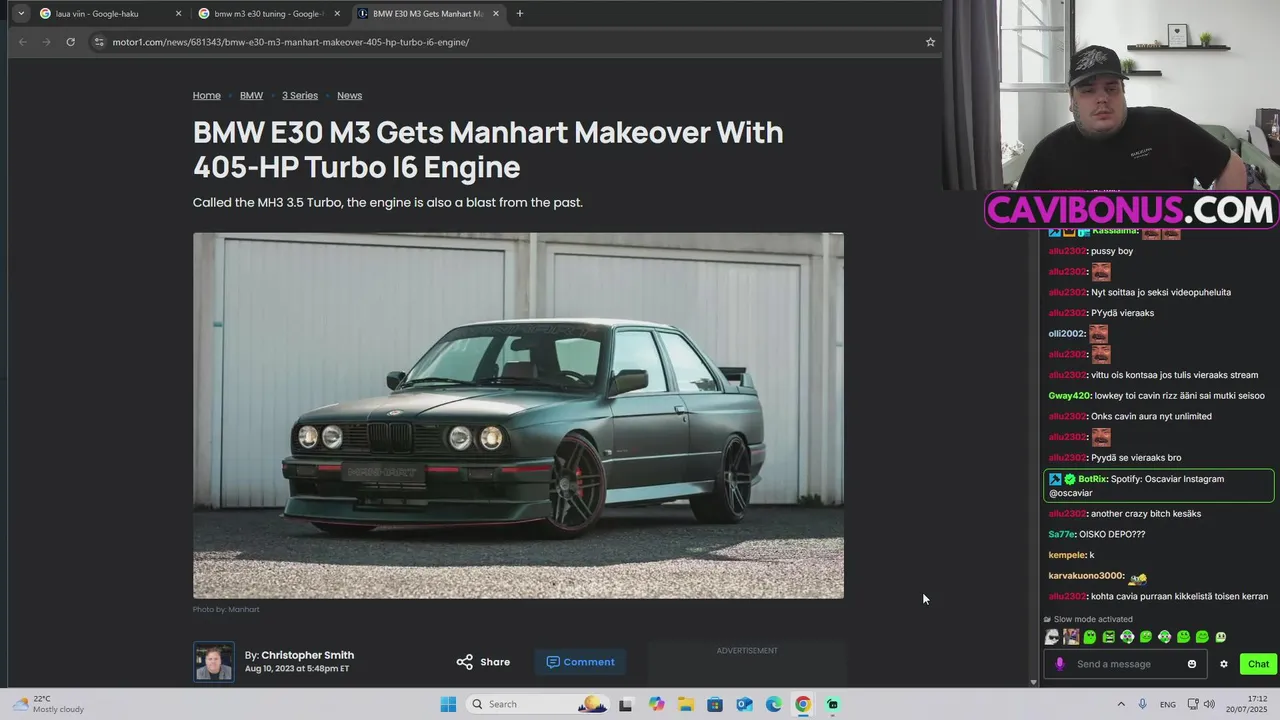Viewport: 1280px width, 720px height.
Task: Insert the sunglasses emote in chat
Action: 1052,637
